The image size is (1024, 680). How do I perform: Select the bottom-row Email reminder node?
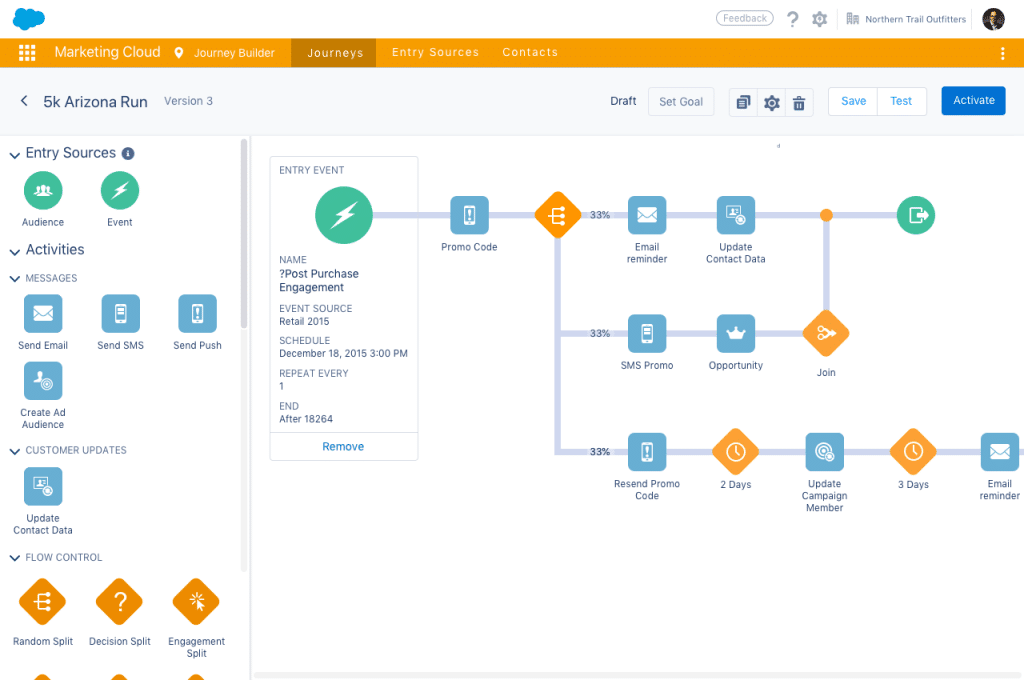pyautogui.click(x=999, y=451)
